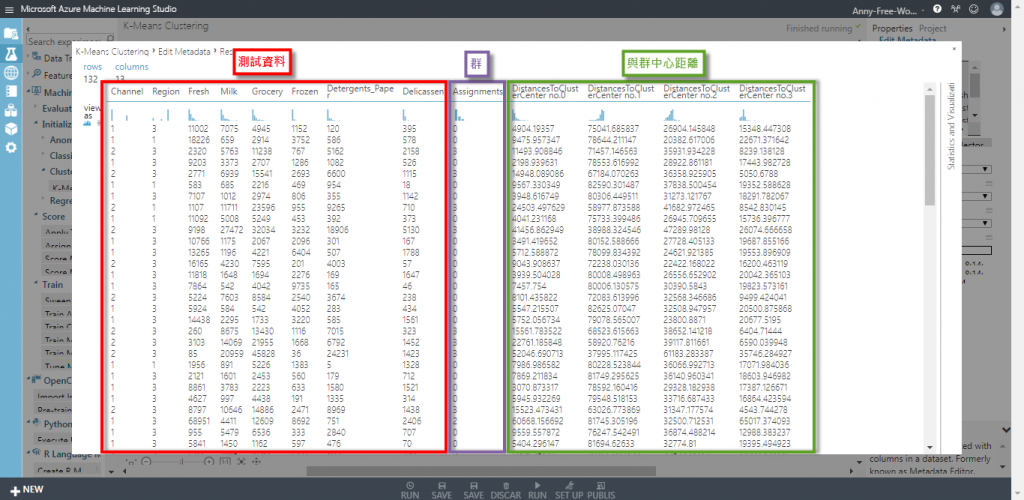
Task: Open the community people icon
Action: click(955, 9)
